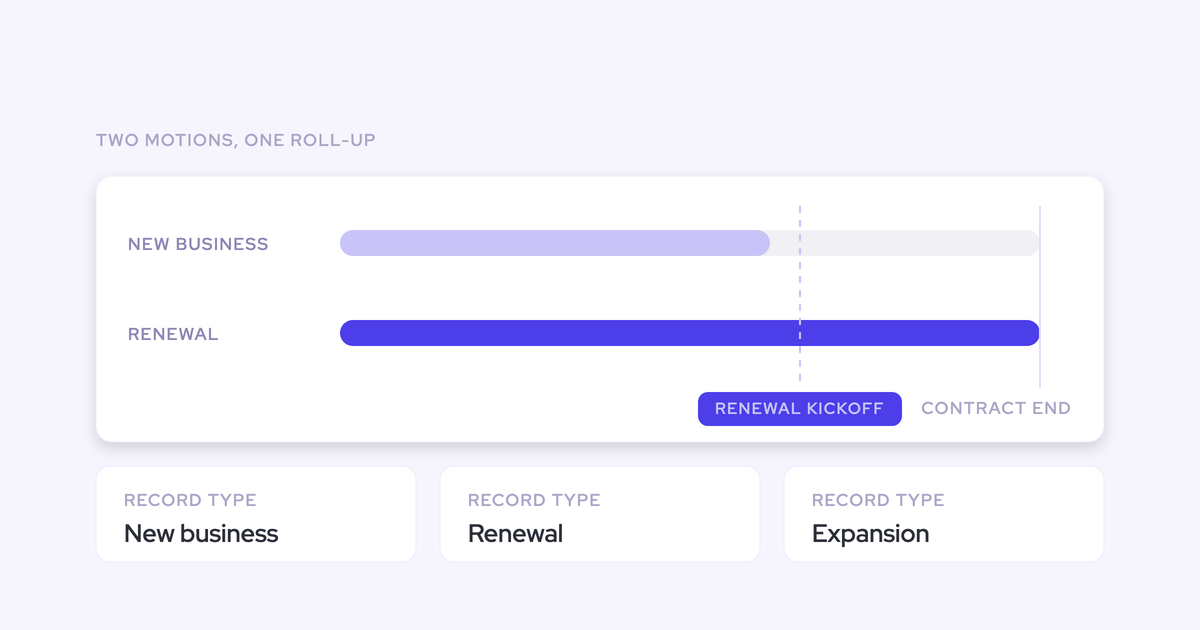Image resolution: width=1200 pixels, height=630 pixels.
Task: Click the unfilled gray end of New Business bar
Action: point(905,243)
